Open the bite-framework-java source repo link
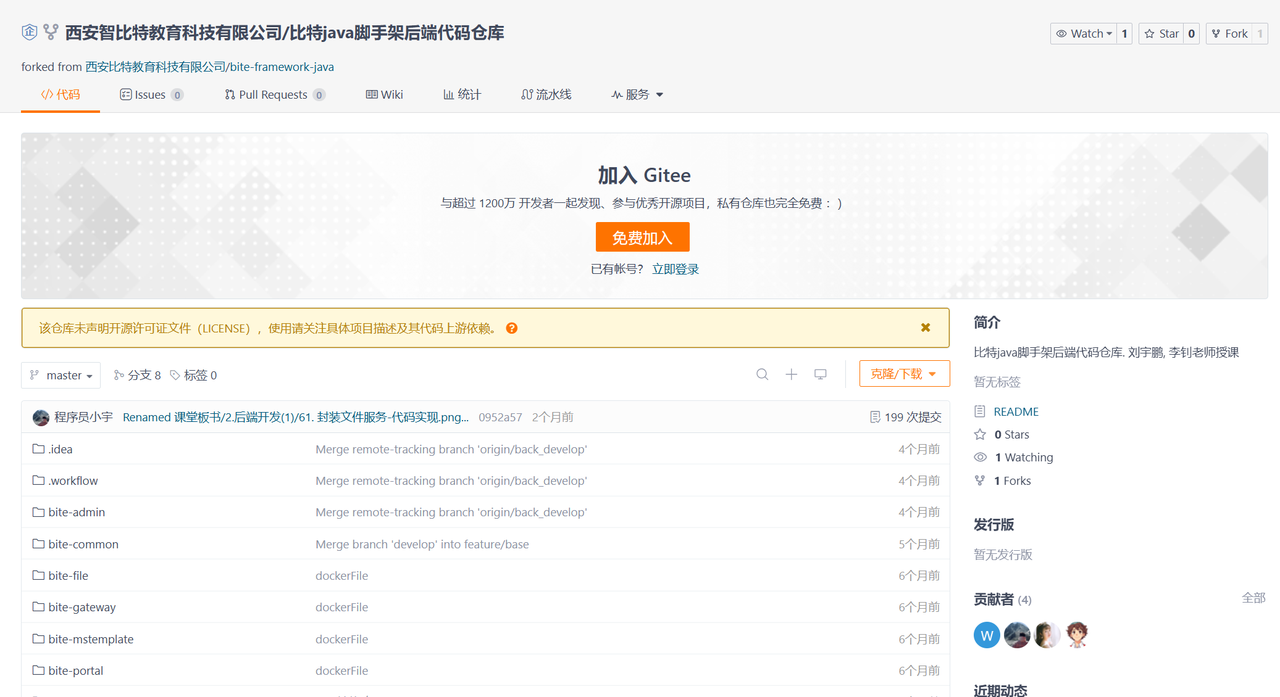 point(282,67)
